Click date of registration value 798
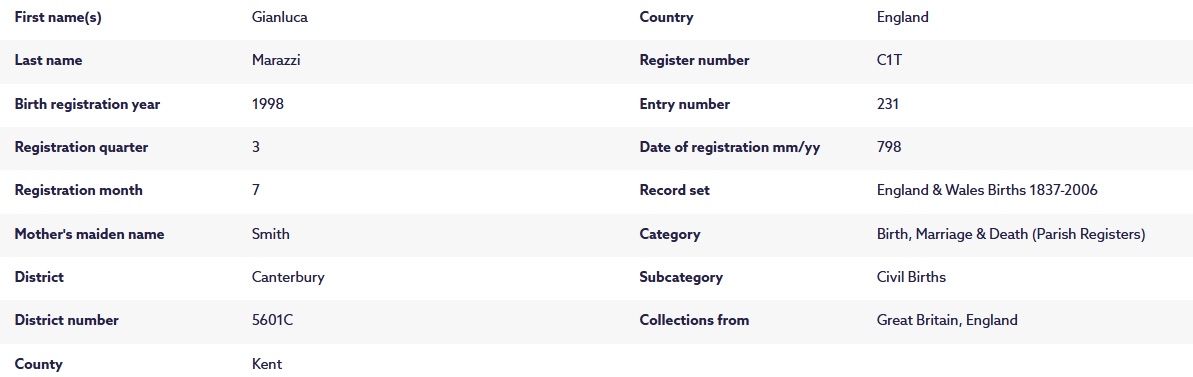The height and width of the screenshot is (377, 1193). (x=889, y=147)
